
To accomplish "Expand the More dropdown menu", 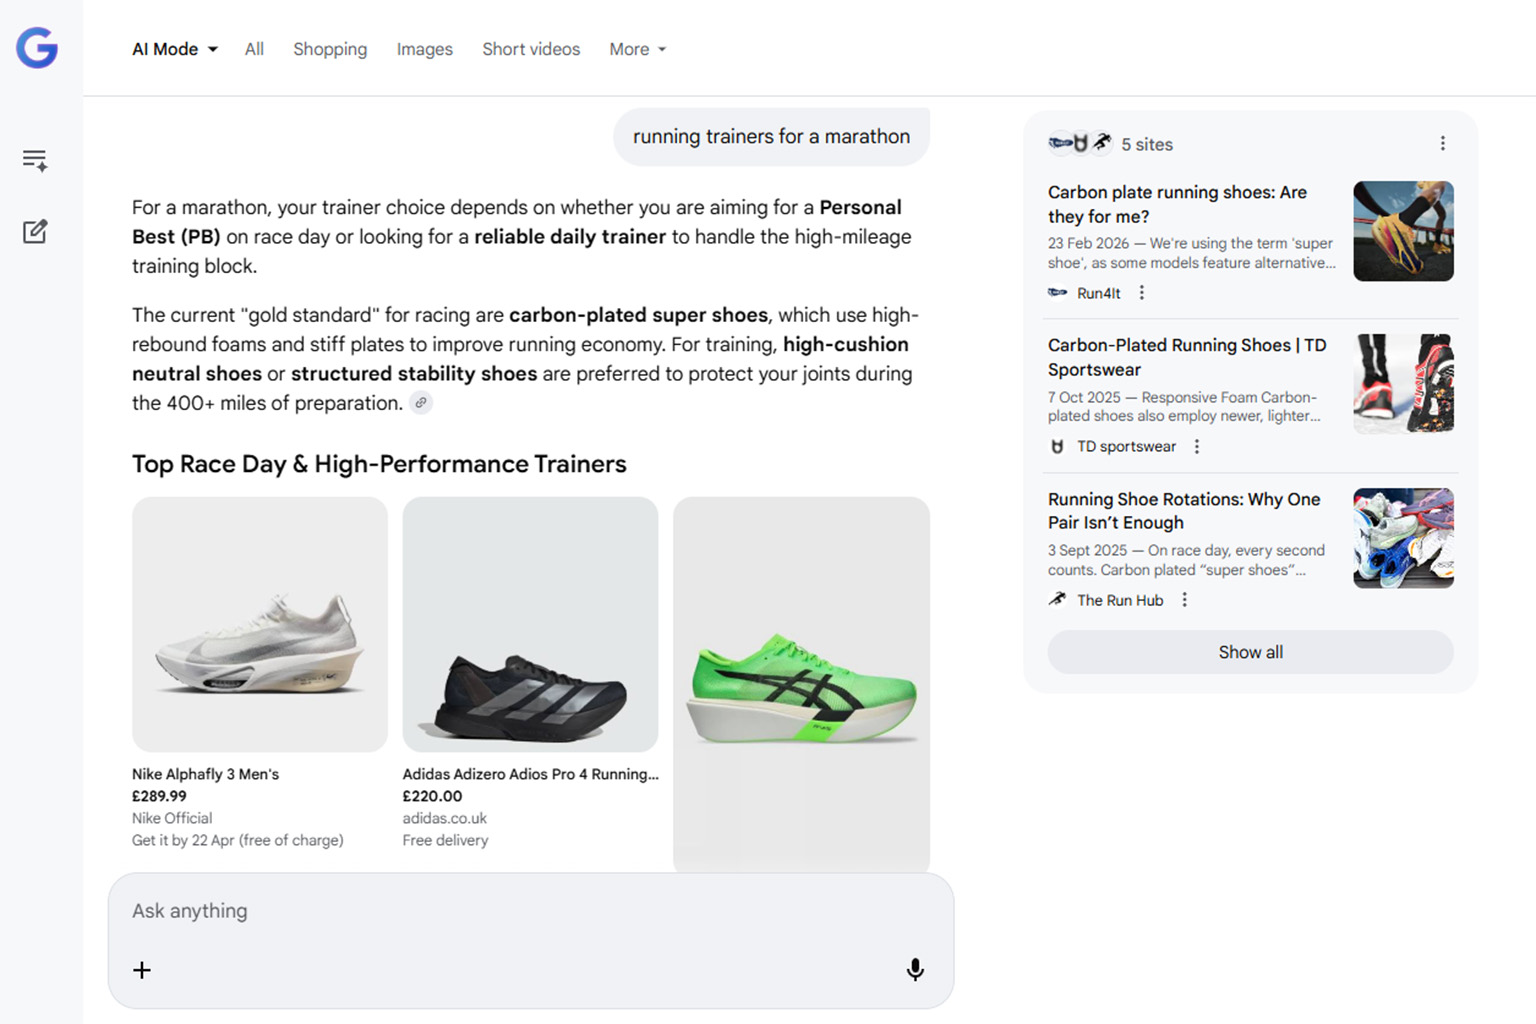I will click(637, 49).
